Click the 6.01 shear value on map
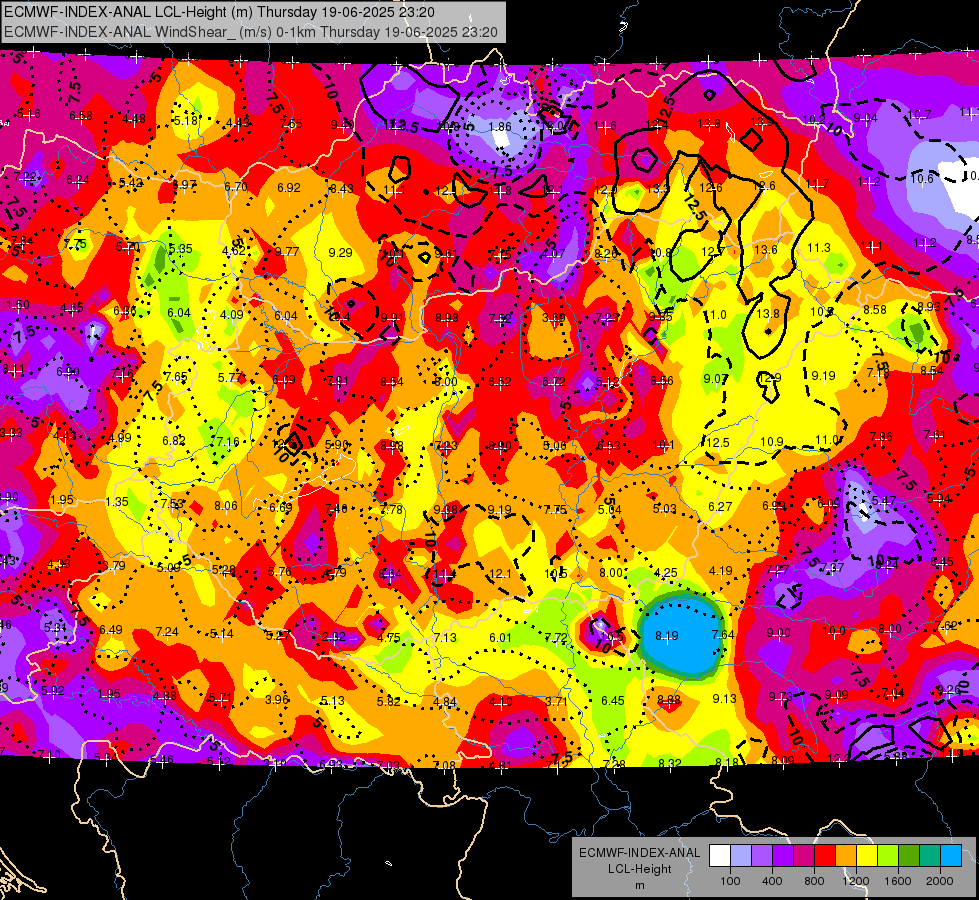 [x=500, y=638]
